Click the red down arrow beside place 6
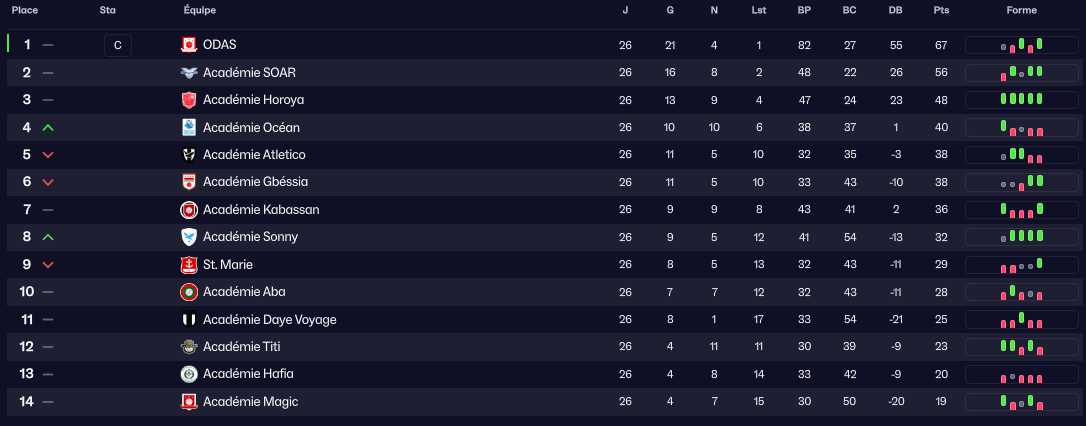1086x426 pixels. (x=48, y=182)
